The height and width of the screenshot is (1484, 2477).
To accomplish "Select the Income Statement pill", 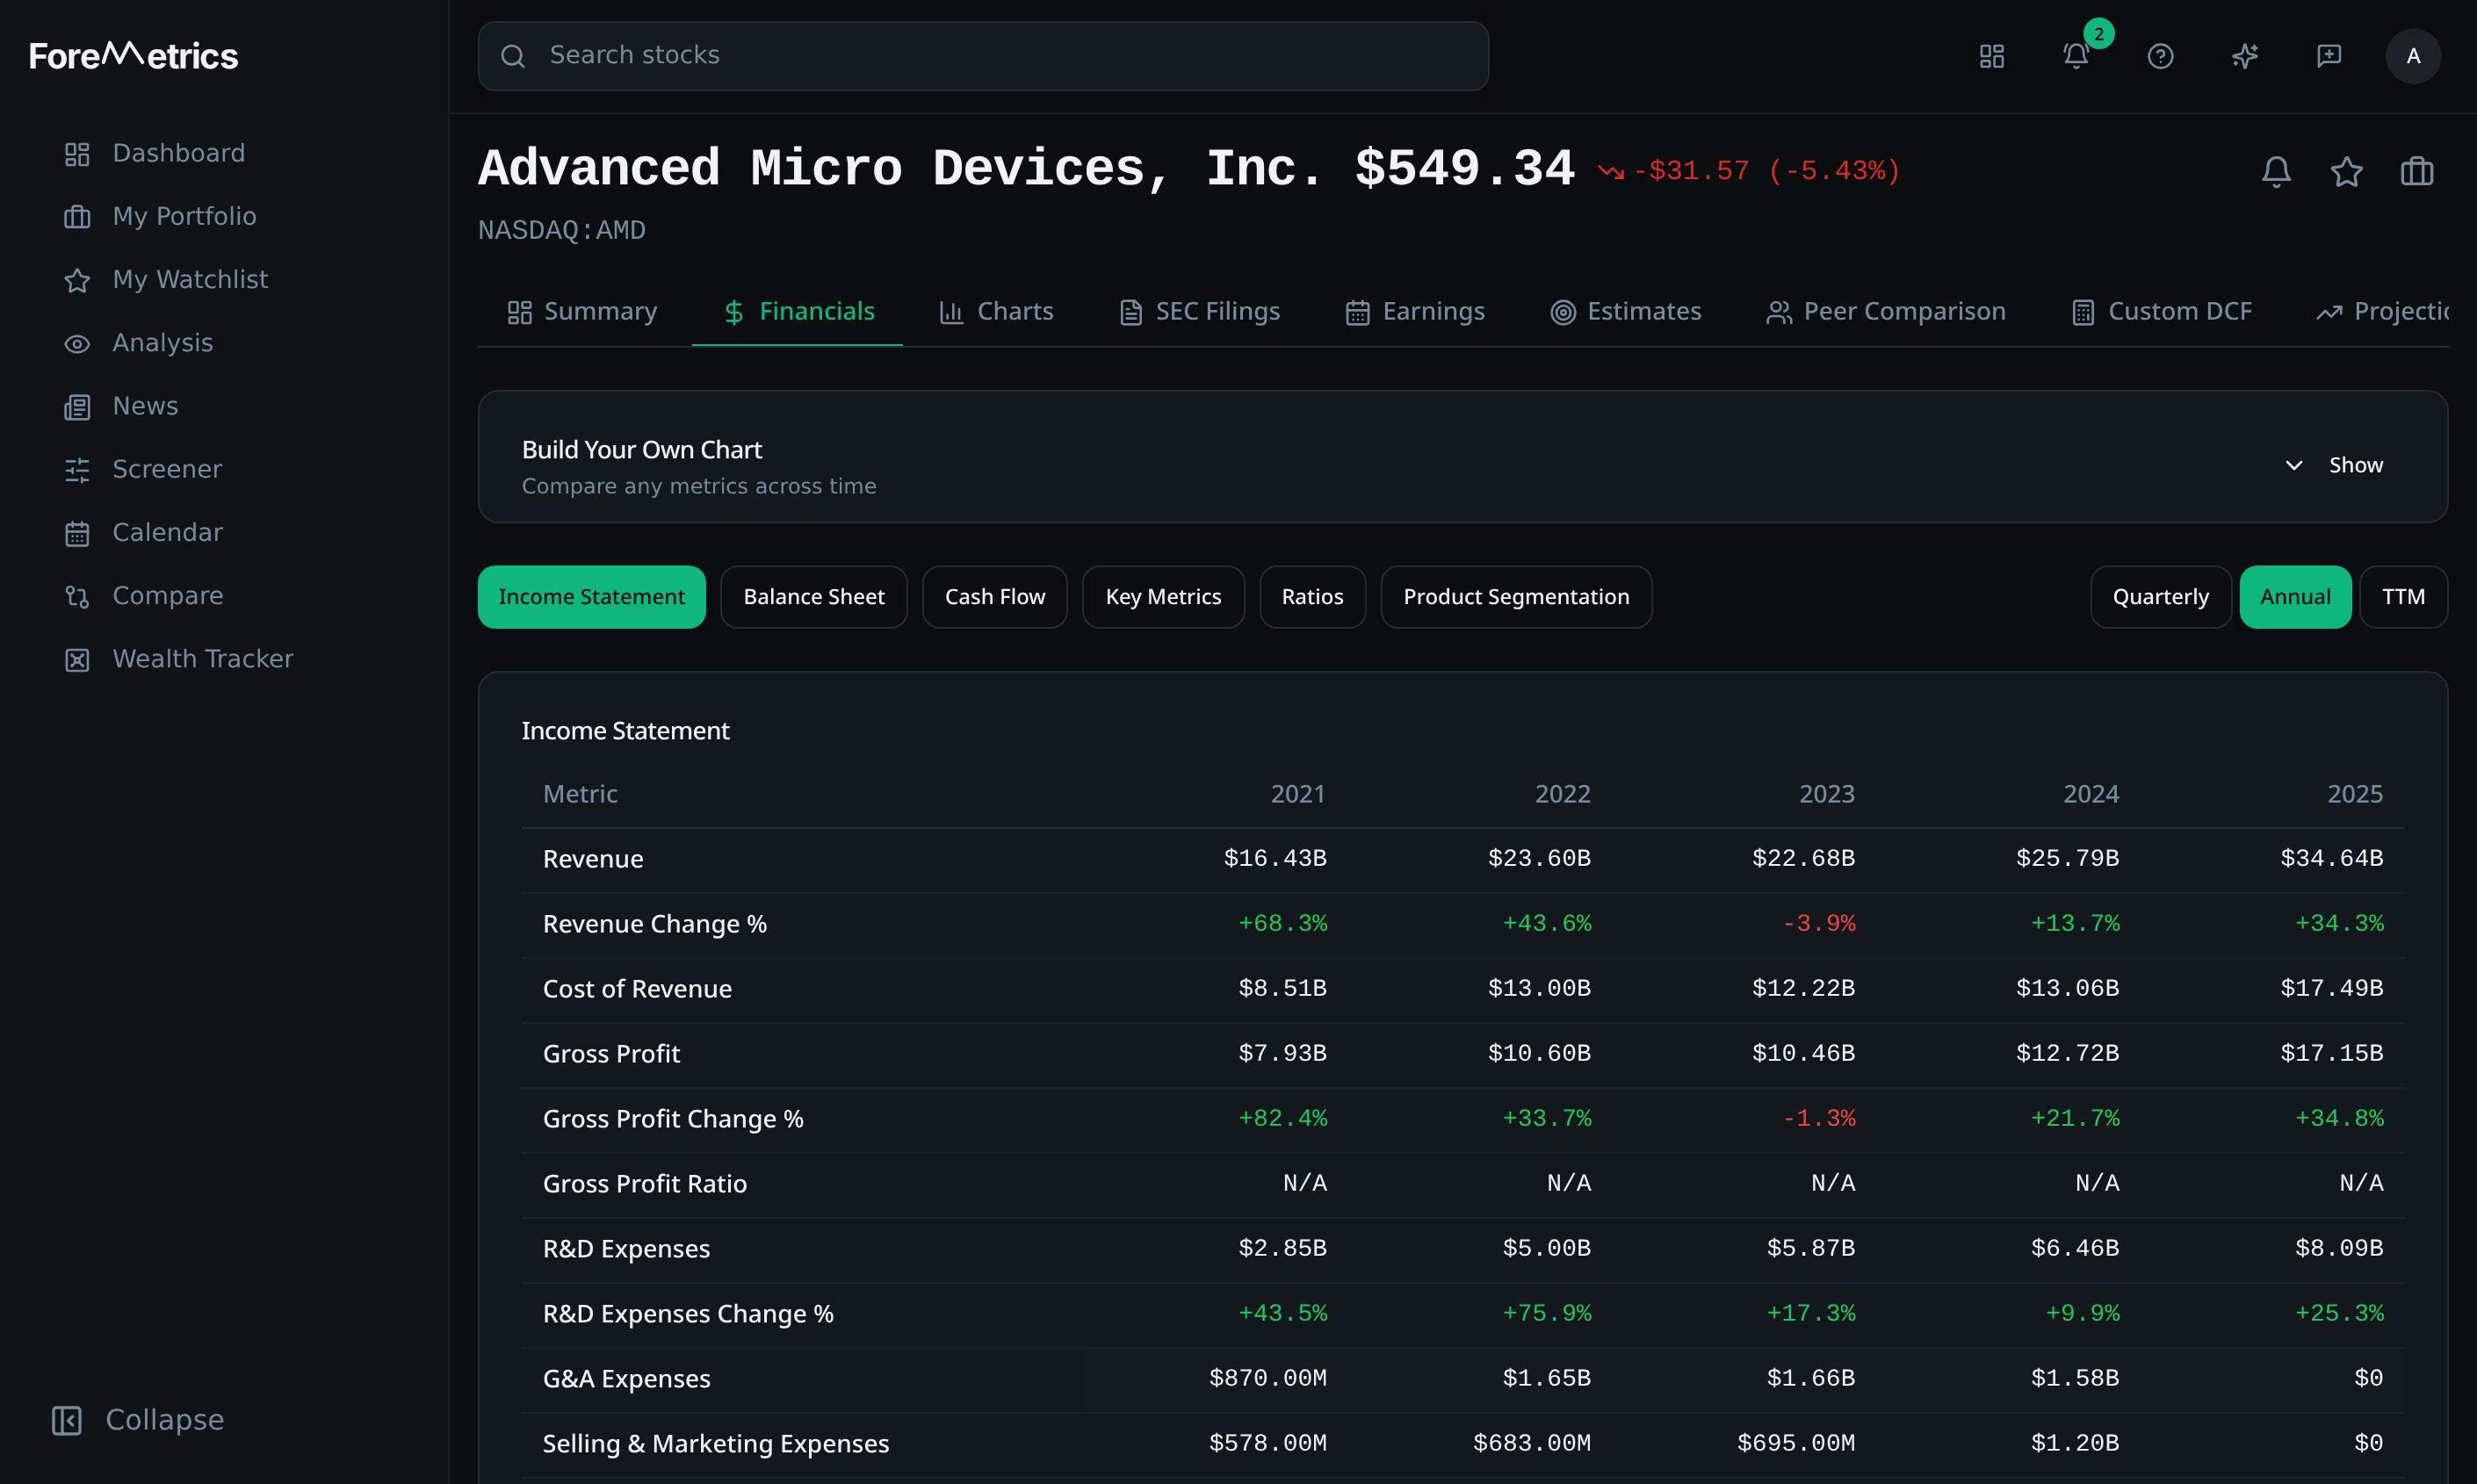I will [x=591, y=597].
